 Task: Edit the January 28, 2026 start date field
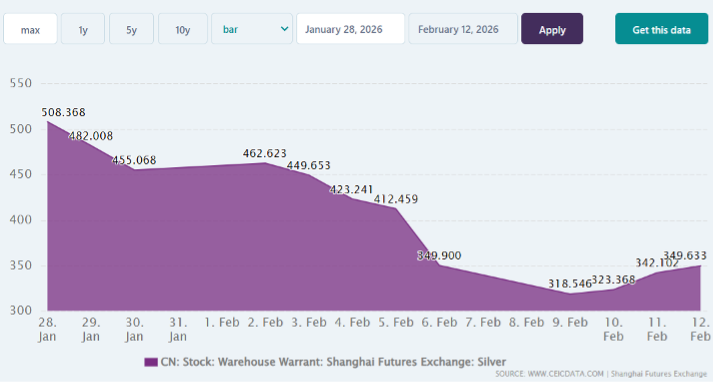350,29
